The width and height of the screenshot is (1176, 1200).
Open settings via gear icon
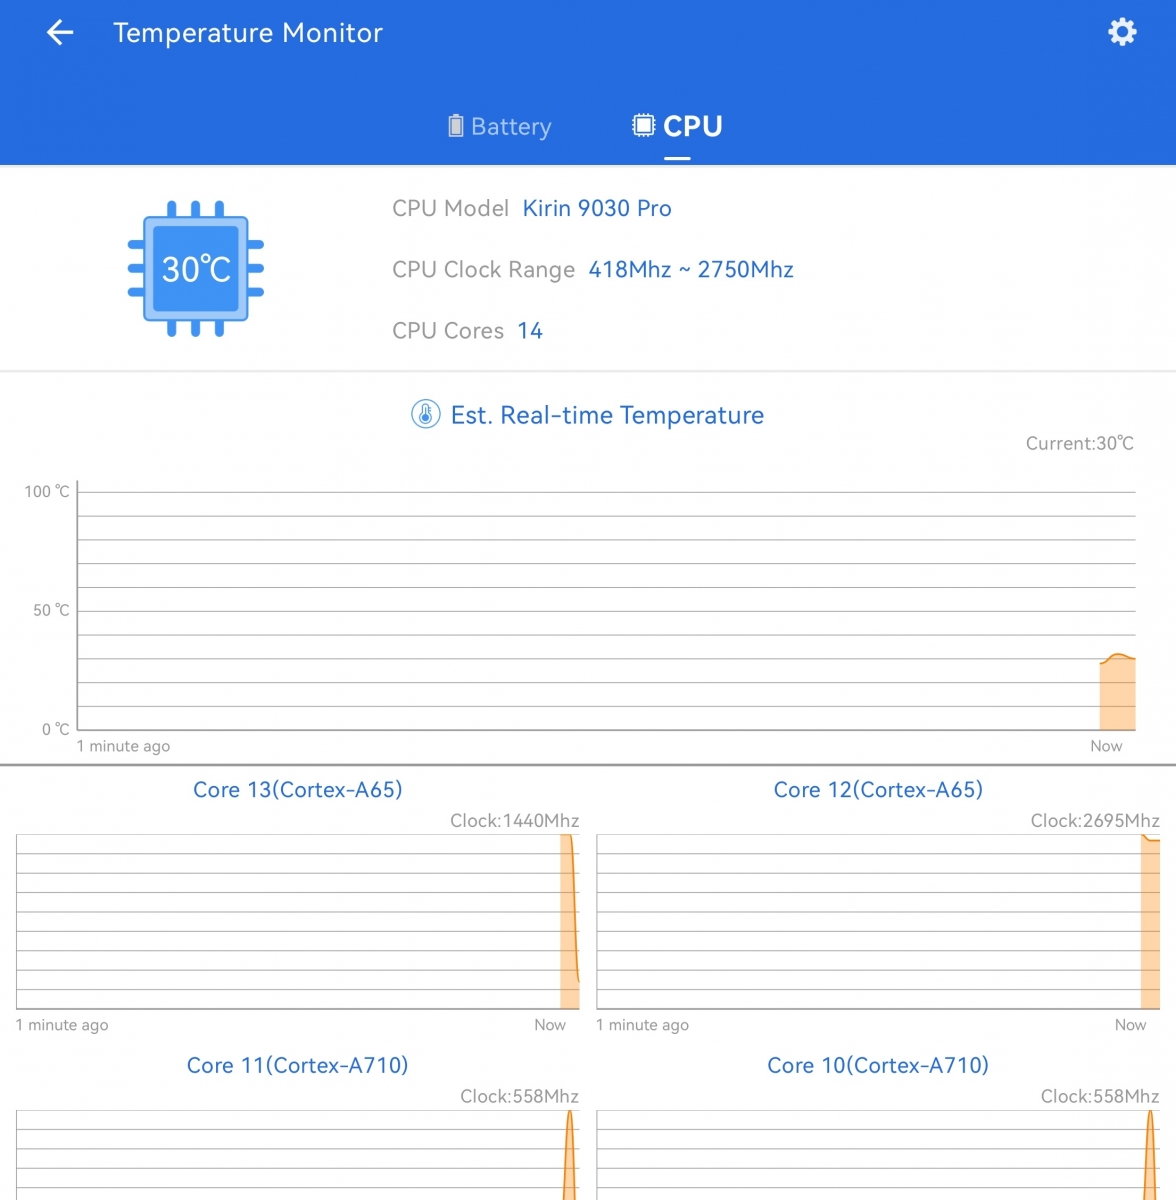tap(1122, 32)
